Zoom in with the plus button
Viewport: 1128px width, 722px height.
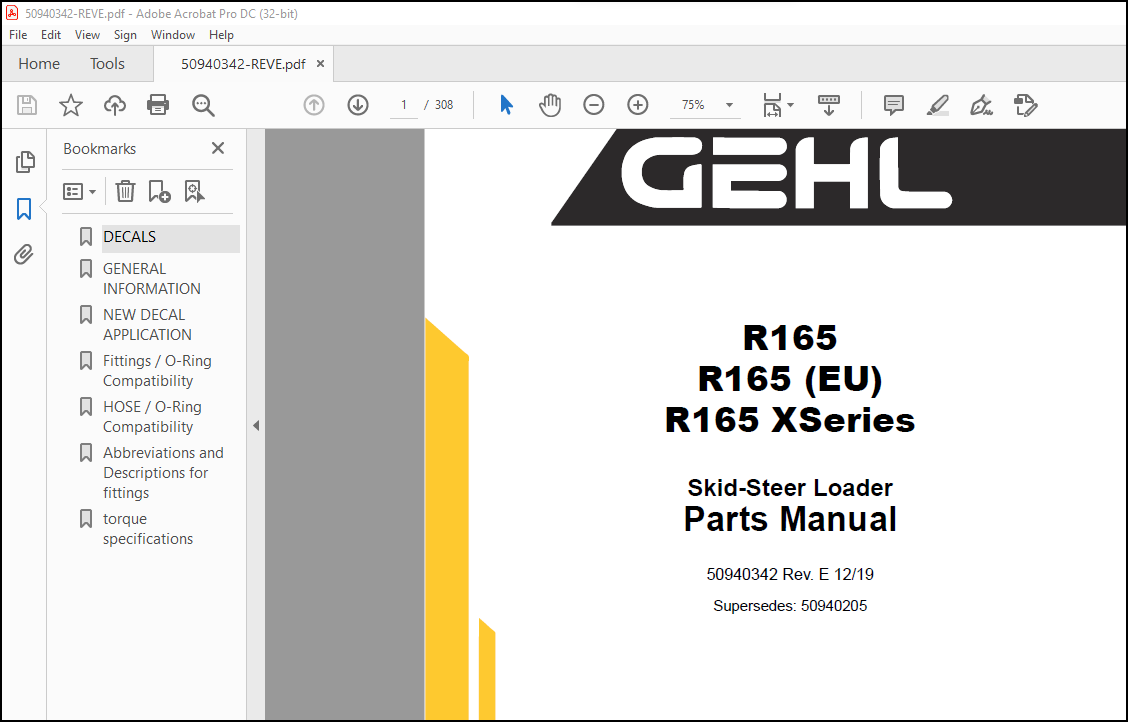(x=637, y=105)
